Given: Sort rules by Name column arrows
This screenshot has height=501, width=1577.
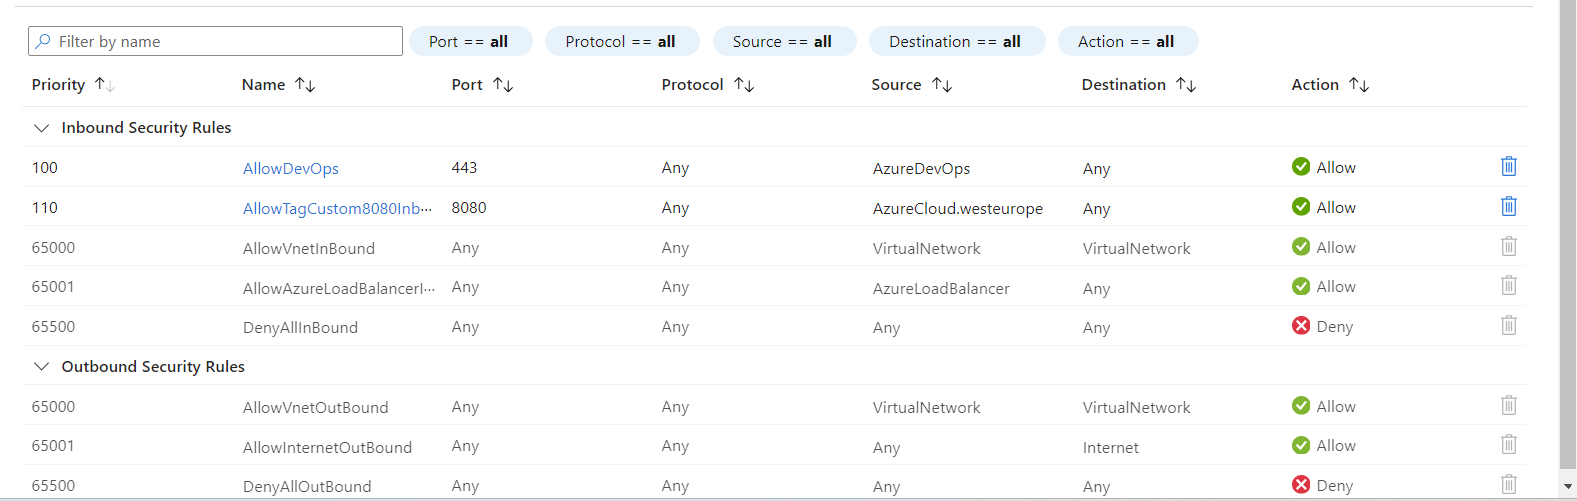Looking at the screenshot, I should 306,85.
